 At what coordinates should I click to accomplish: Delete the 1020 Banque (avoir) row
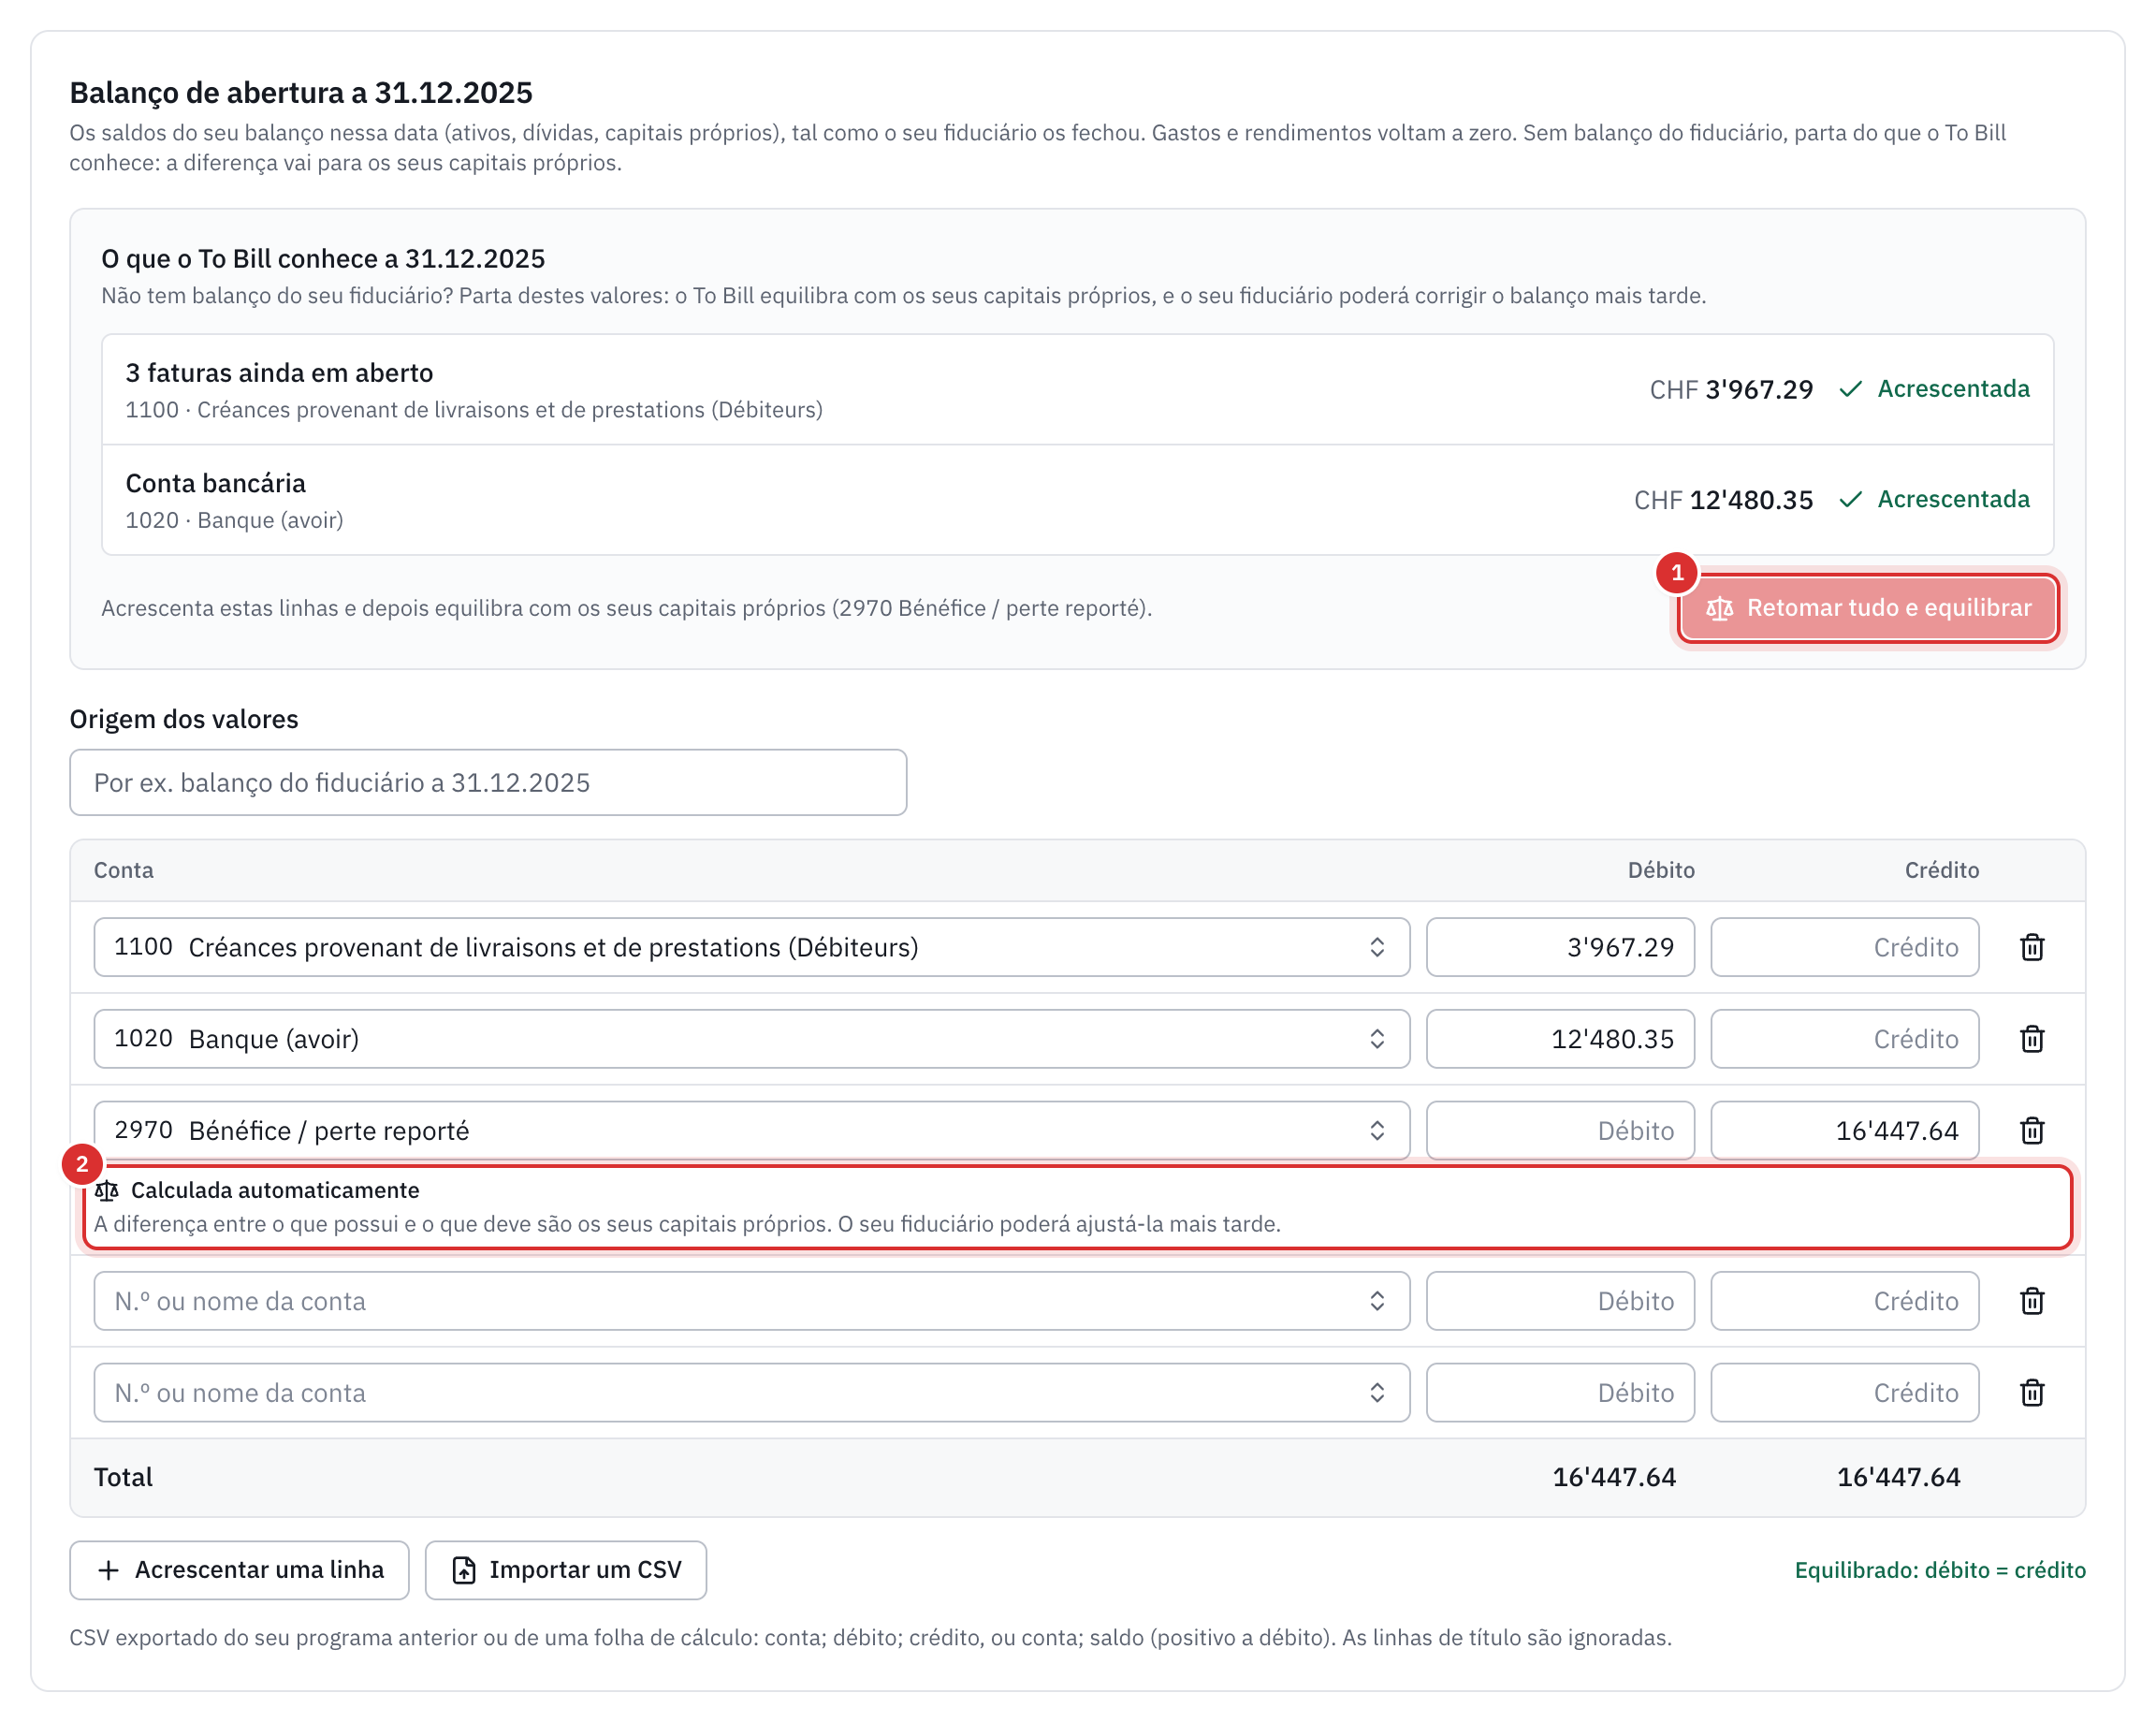(x=2031, y=1039)
